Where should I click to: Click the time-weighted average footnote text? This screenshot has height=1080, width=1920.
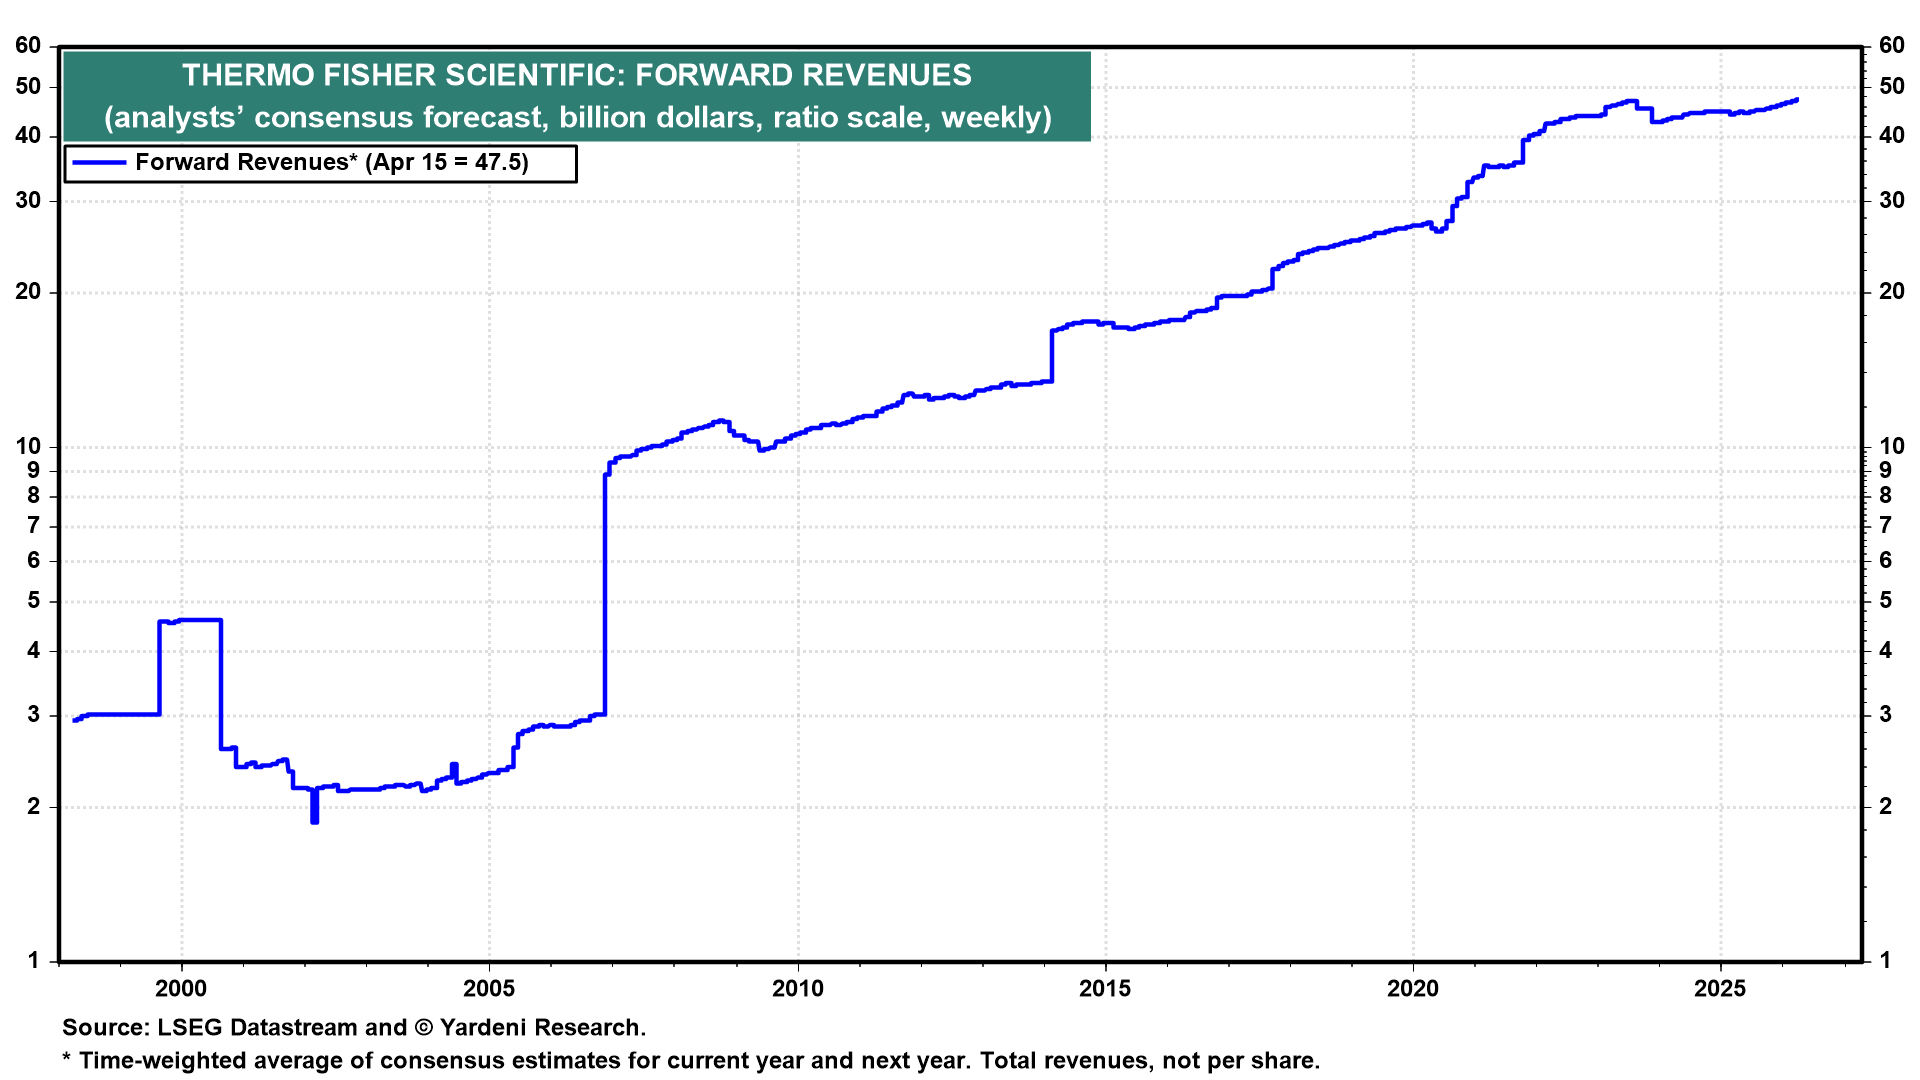coord(690,1061)
